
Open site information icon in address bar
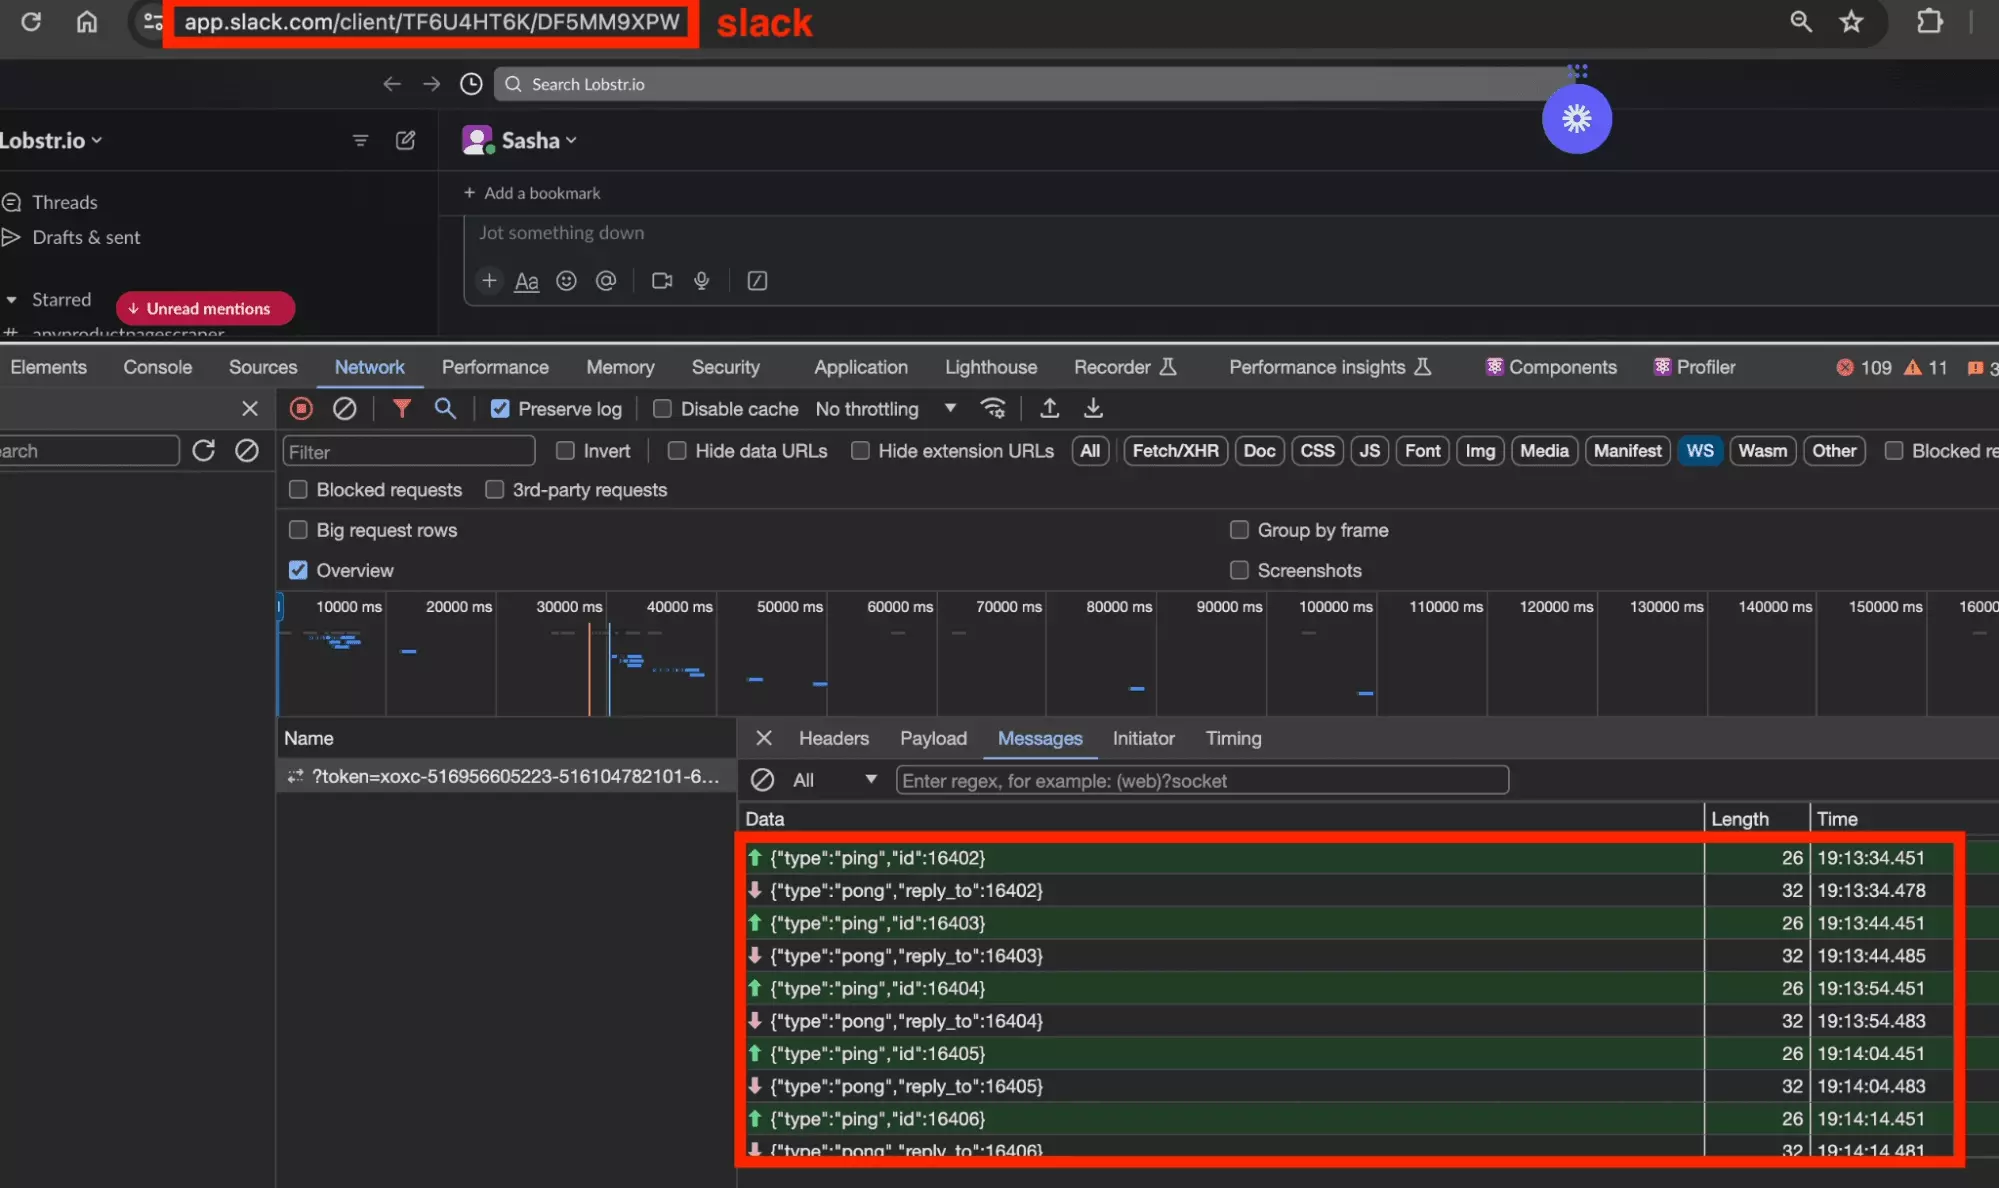(x=152, y=21)
